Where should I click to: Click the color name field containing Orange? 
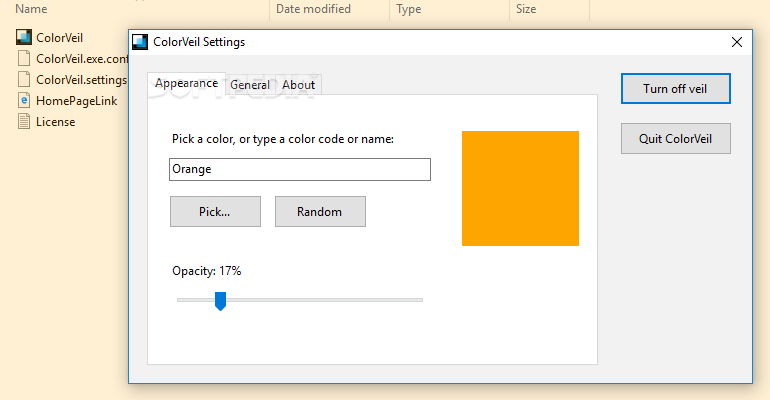(300, 169)
